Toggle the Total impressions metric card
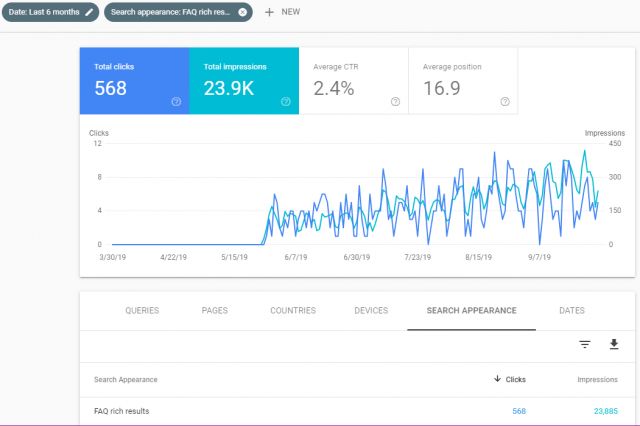Image resolution: width=640 pixels, height=426 pixels. click(x=244, y=81)
